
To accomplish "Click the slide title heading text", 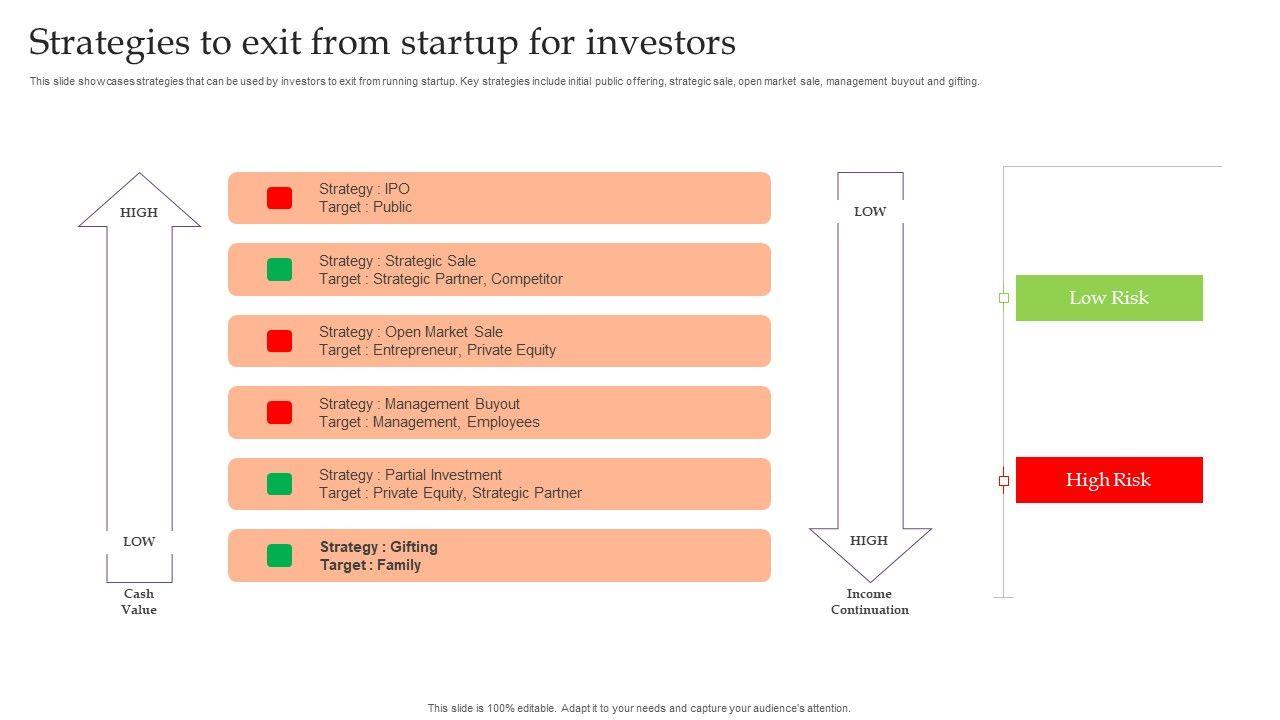I will (382, 43).
